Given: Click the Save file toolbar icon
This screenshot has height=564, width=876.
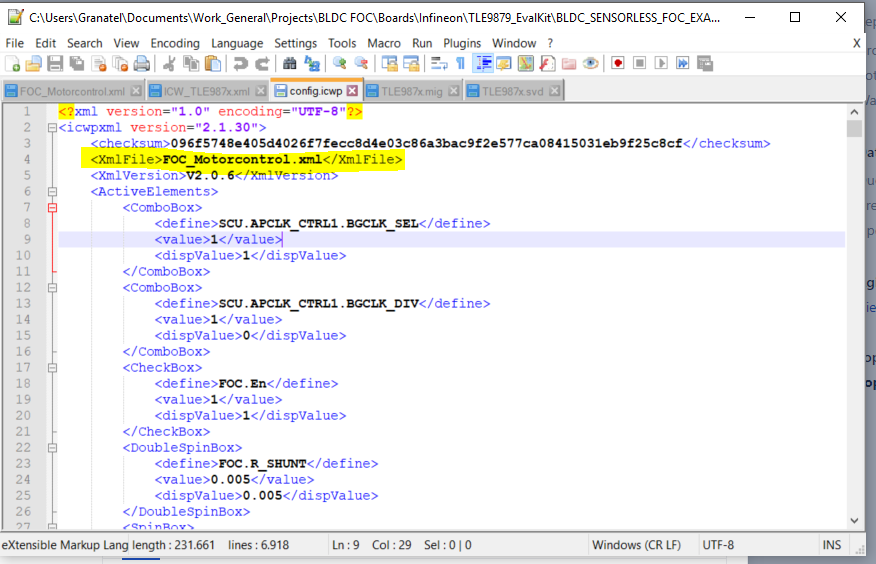Looking at the screenshot, I should [x=55, y=63].
